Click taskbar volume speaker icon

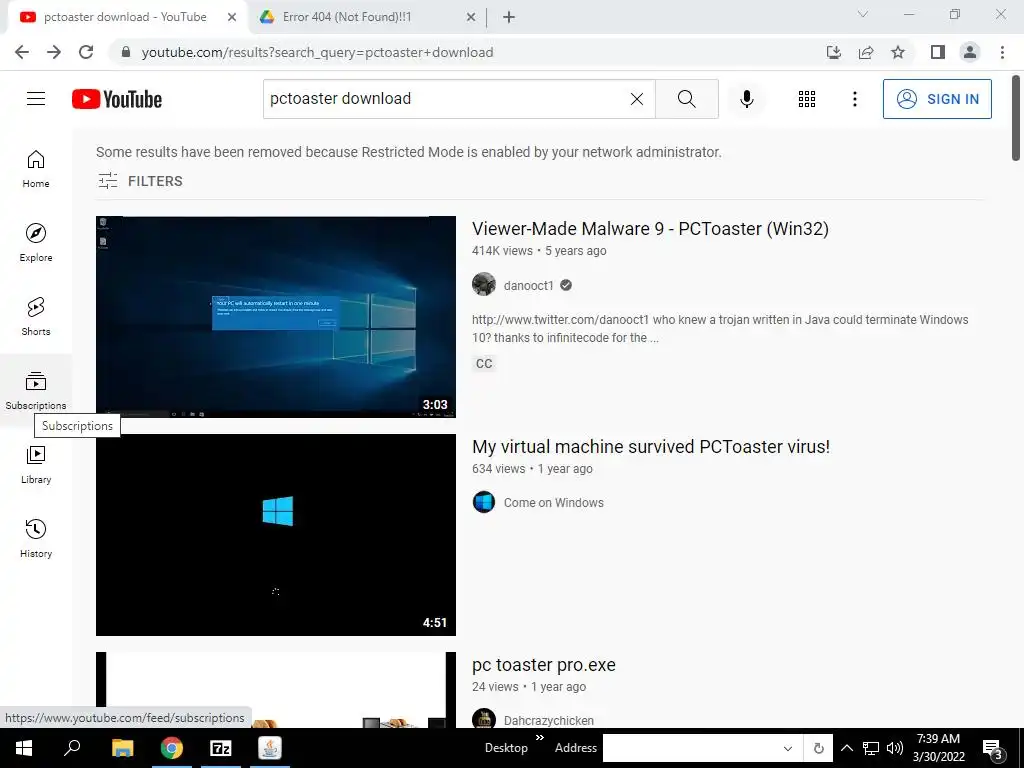click(895, 748)
